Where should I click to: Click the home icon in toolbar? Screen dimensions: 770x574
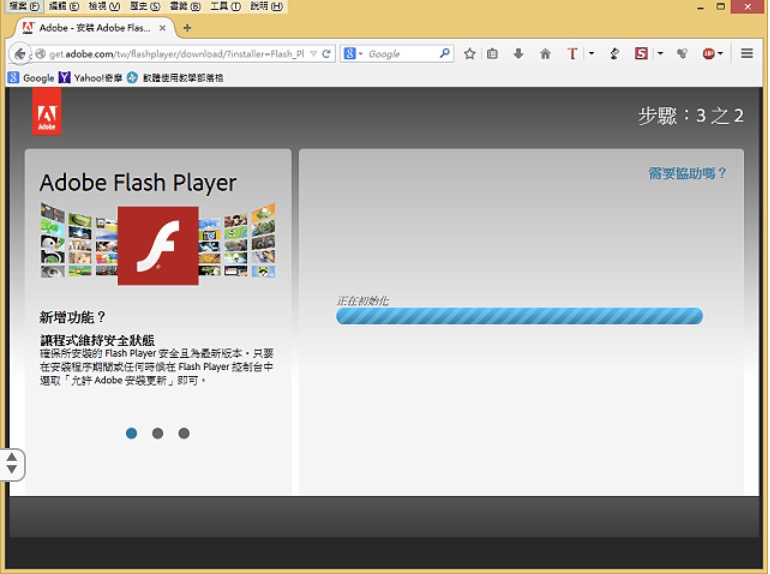click(545, 54)
